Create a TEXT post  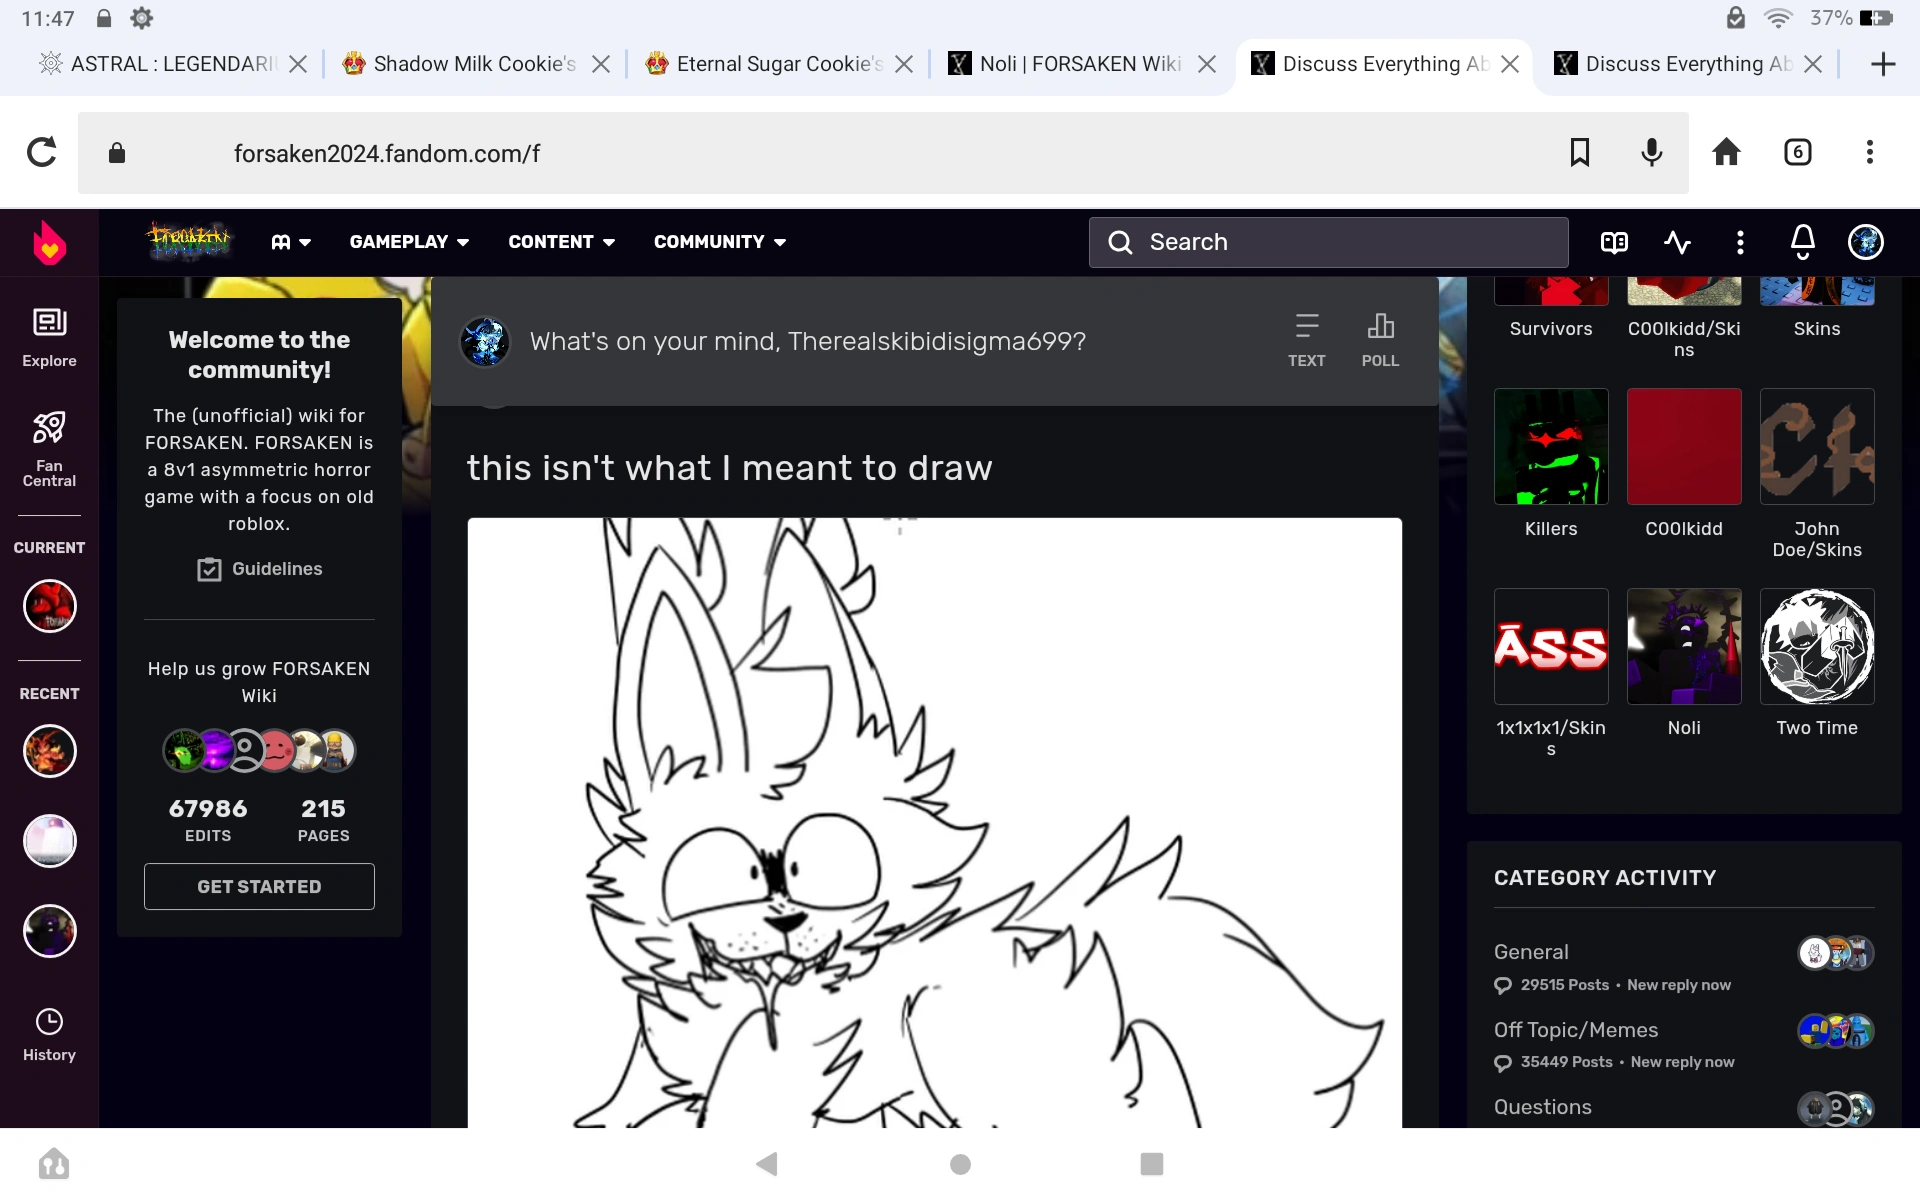pos(1306,340)
